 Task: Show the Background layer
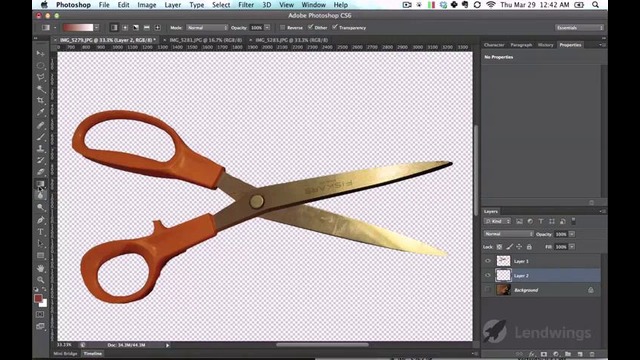click(x=488, y=290)
